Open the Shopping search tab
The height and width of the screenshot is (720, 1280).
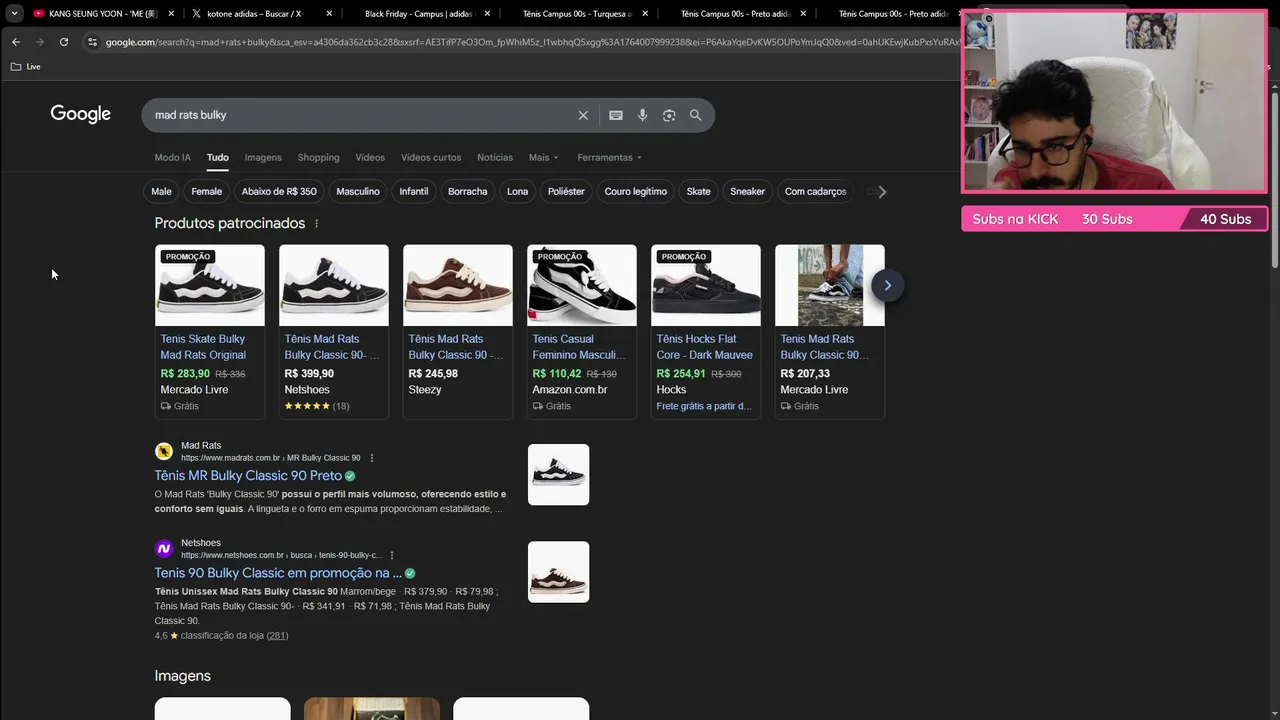pos(318,157)
